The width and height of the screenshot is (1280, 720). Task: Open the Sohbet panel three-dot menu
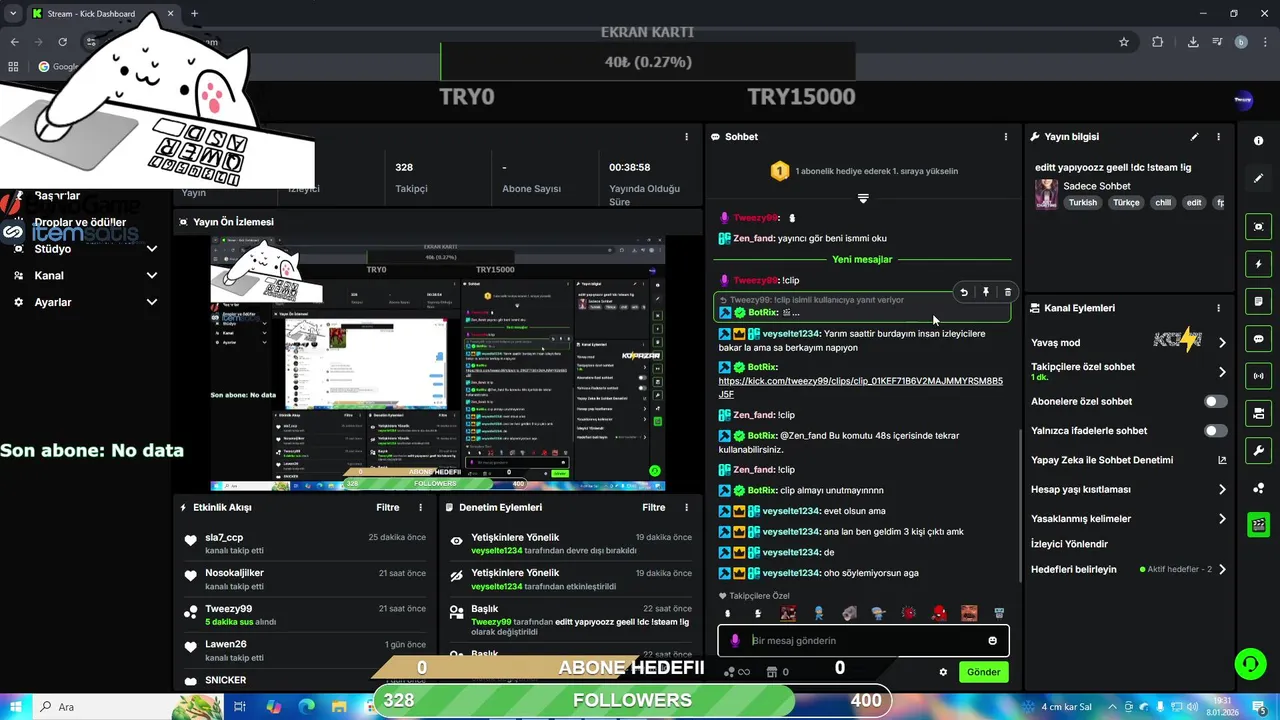pos(1006,137)
